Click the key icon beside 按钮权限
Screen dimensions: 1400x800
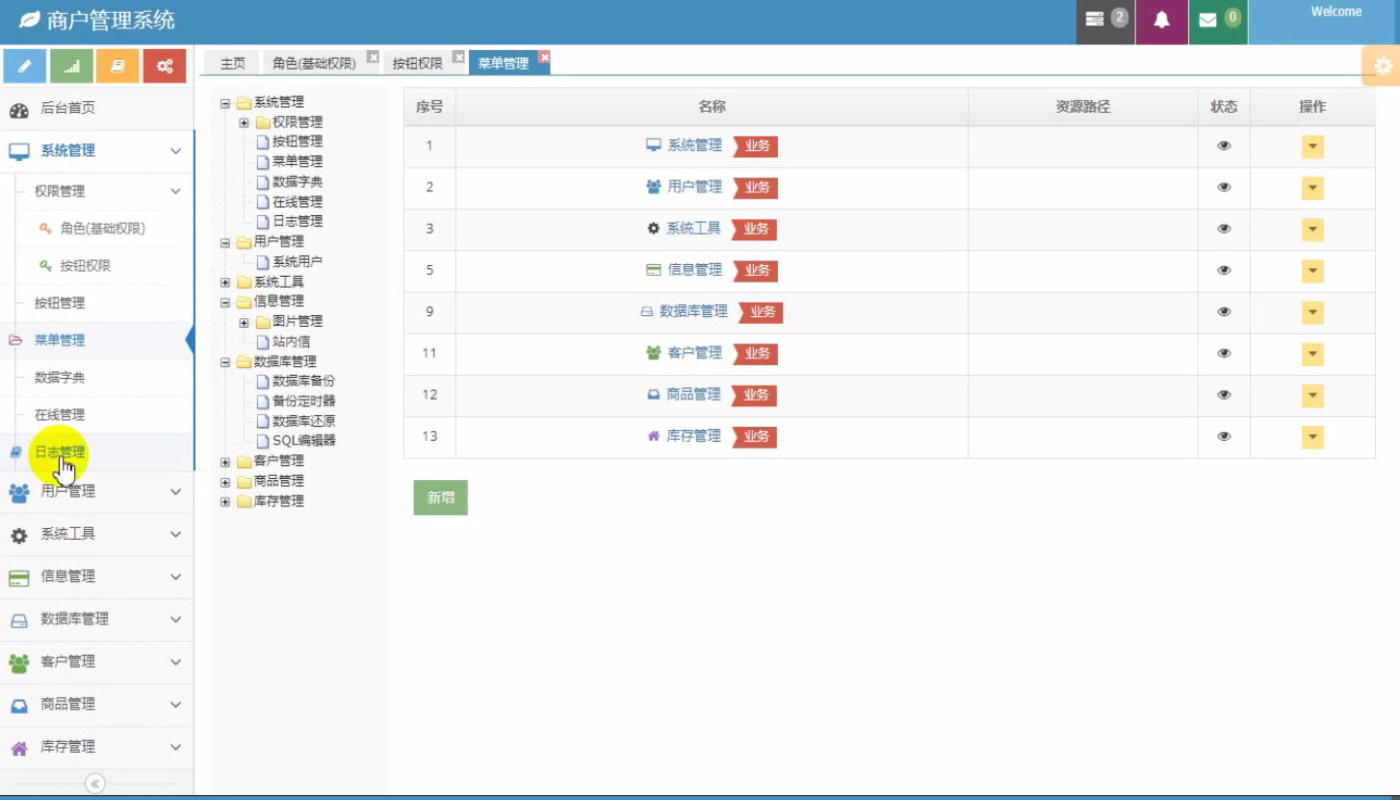pyautogui.click(x=45, y=265)
